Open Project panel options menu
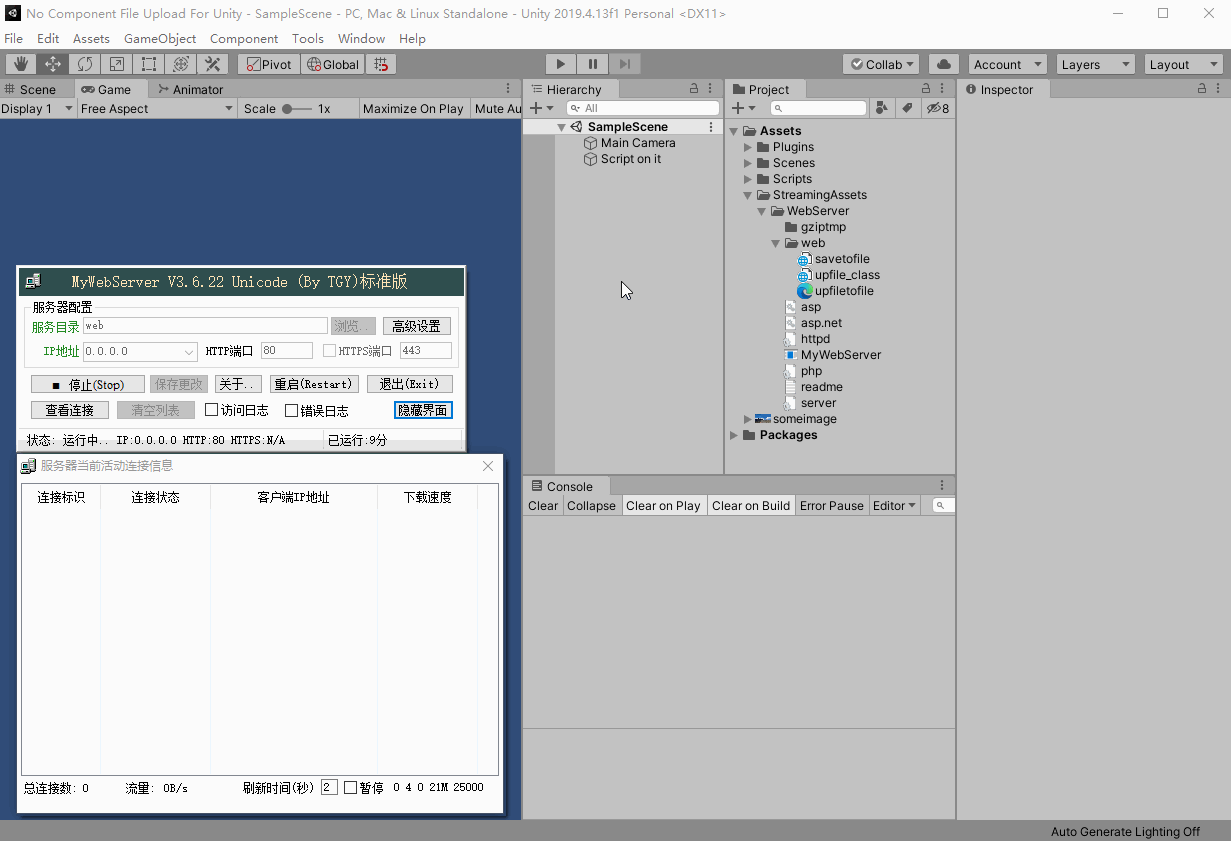The image size is (1231, 841). (943, 89)
